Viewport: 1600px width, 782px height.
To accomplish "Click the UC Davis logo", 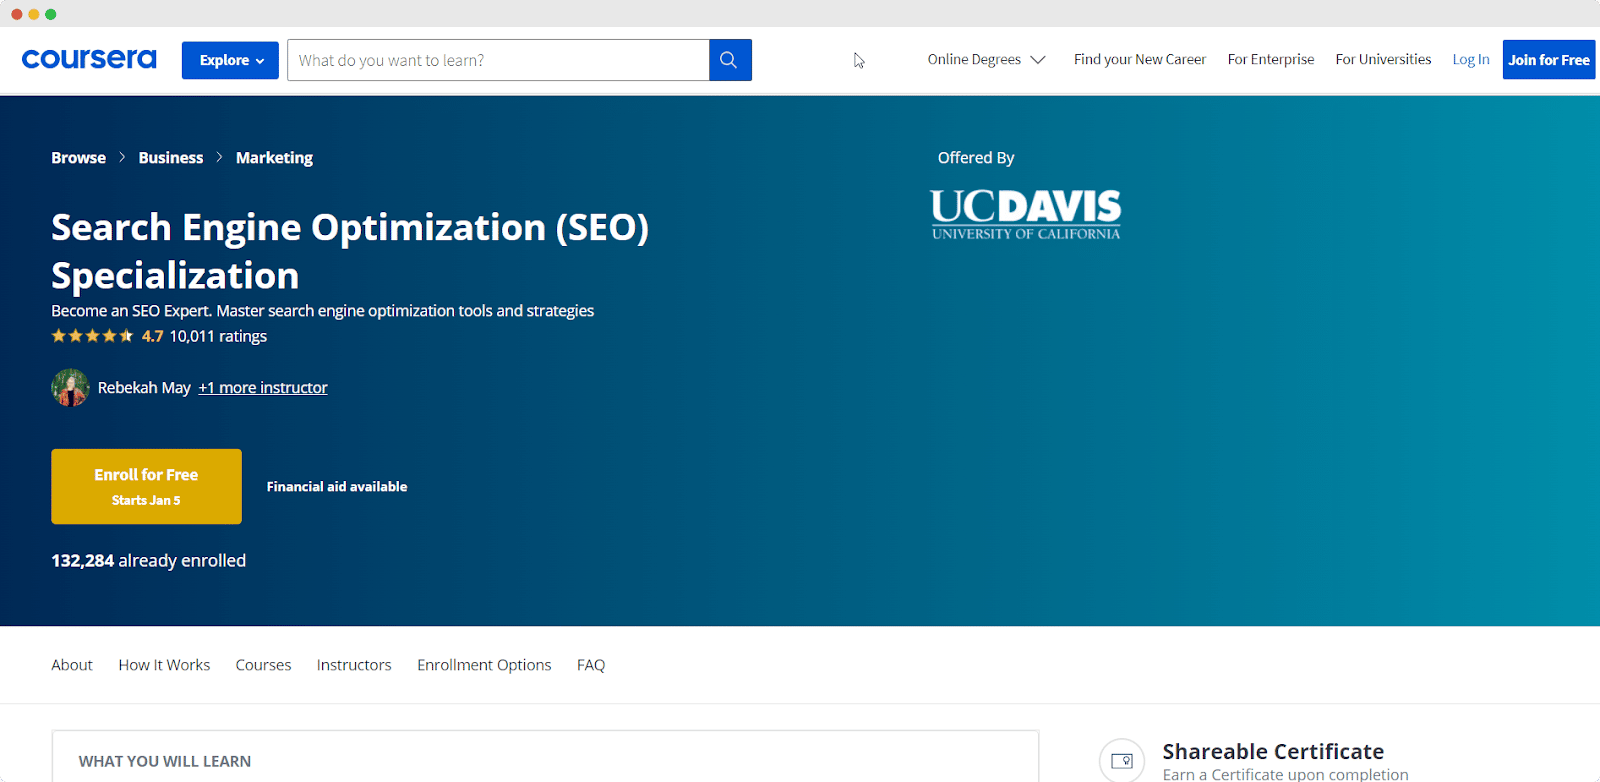I will coord(1026,215).
